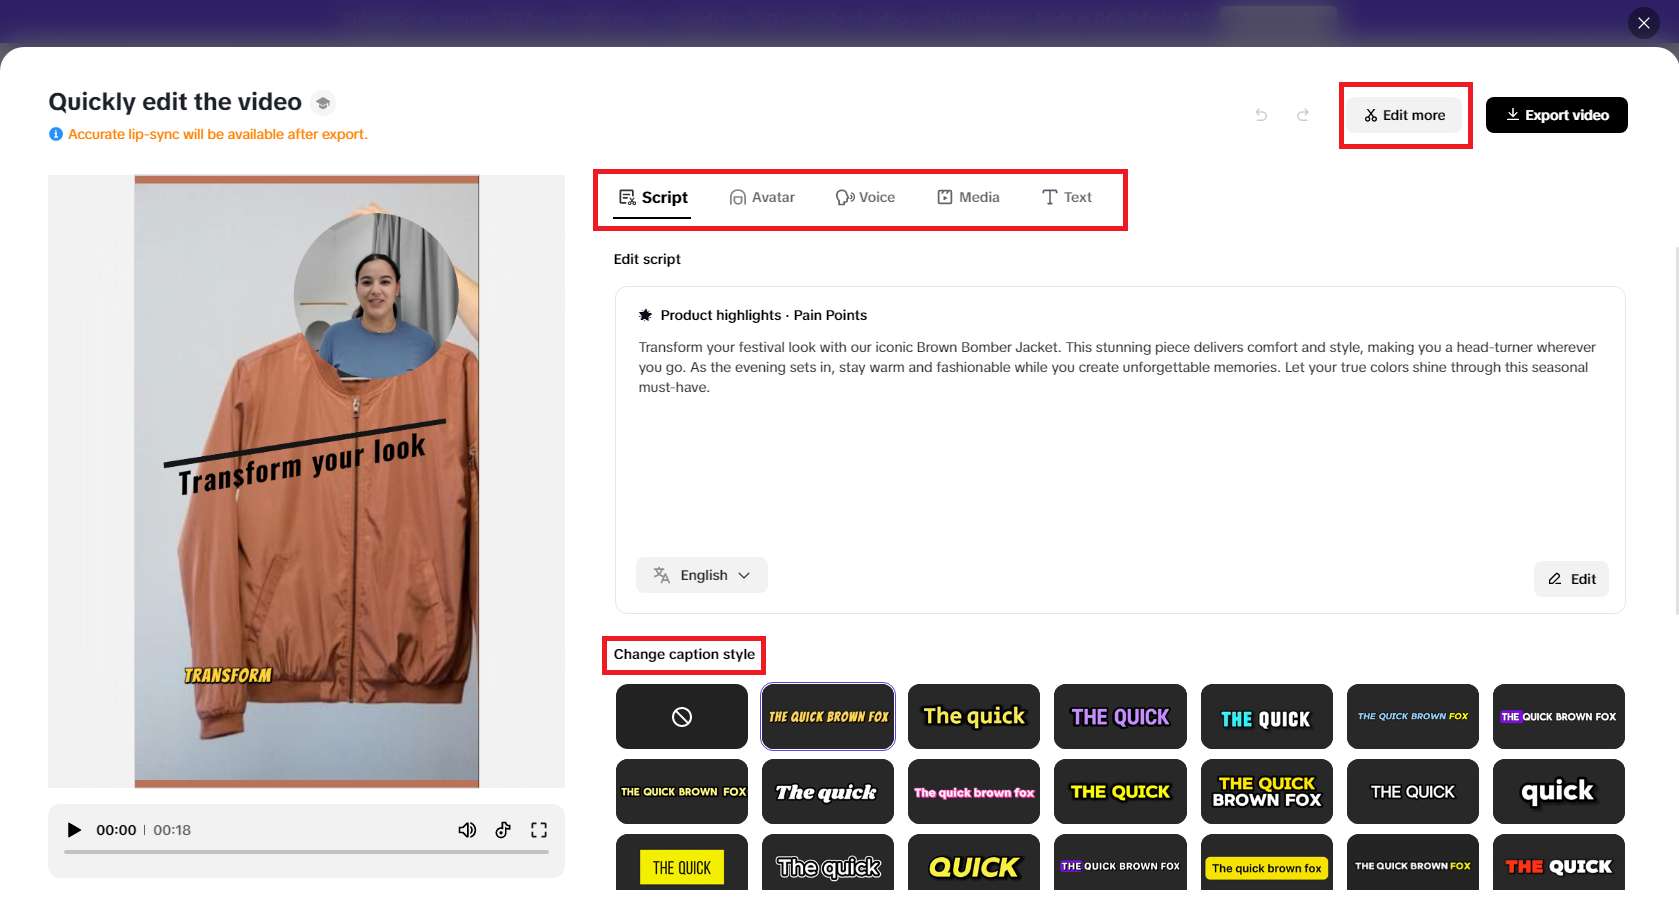Apply the lowercase white 'quick' caption style
This screenshot has width=1679, height=899.
point(1559,792)
